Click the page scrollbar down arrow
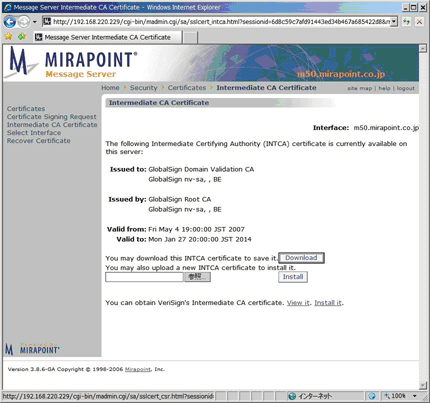Viewport: 430px width, 403px height. [423, 385]
